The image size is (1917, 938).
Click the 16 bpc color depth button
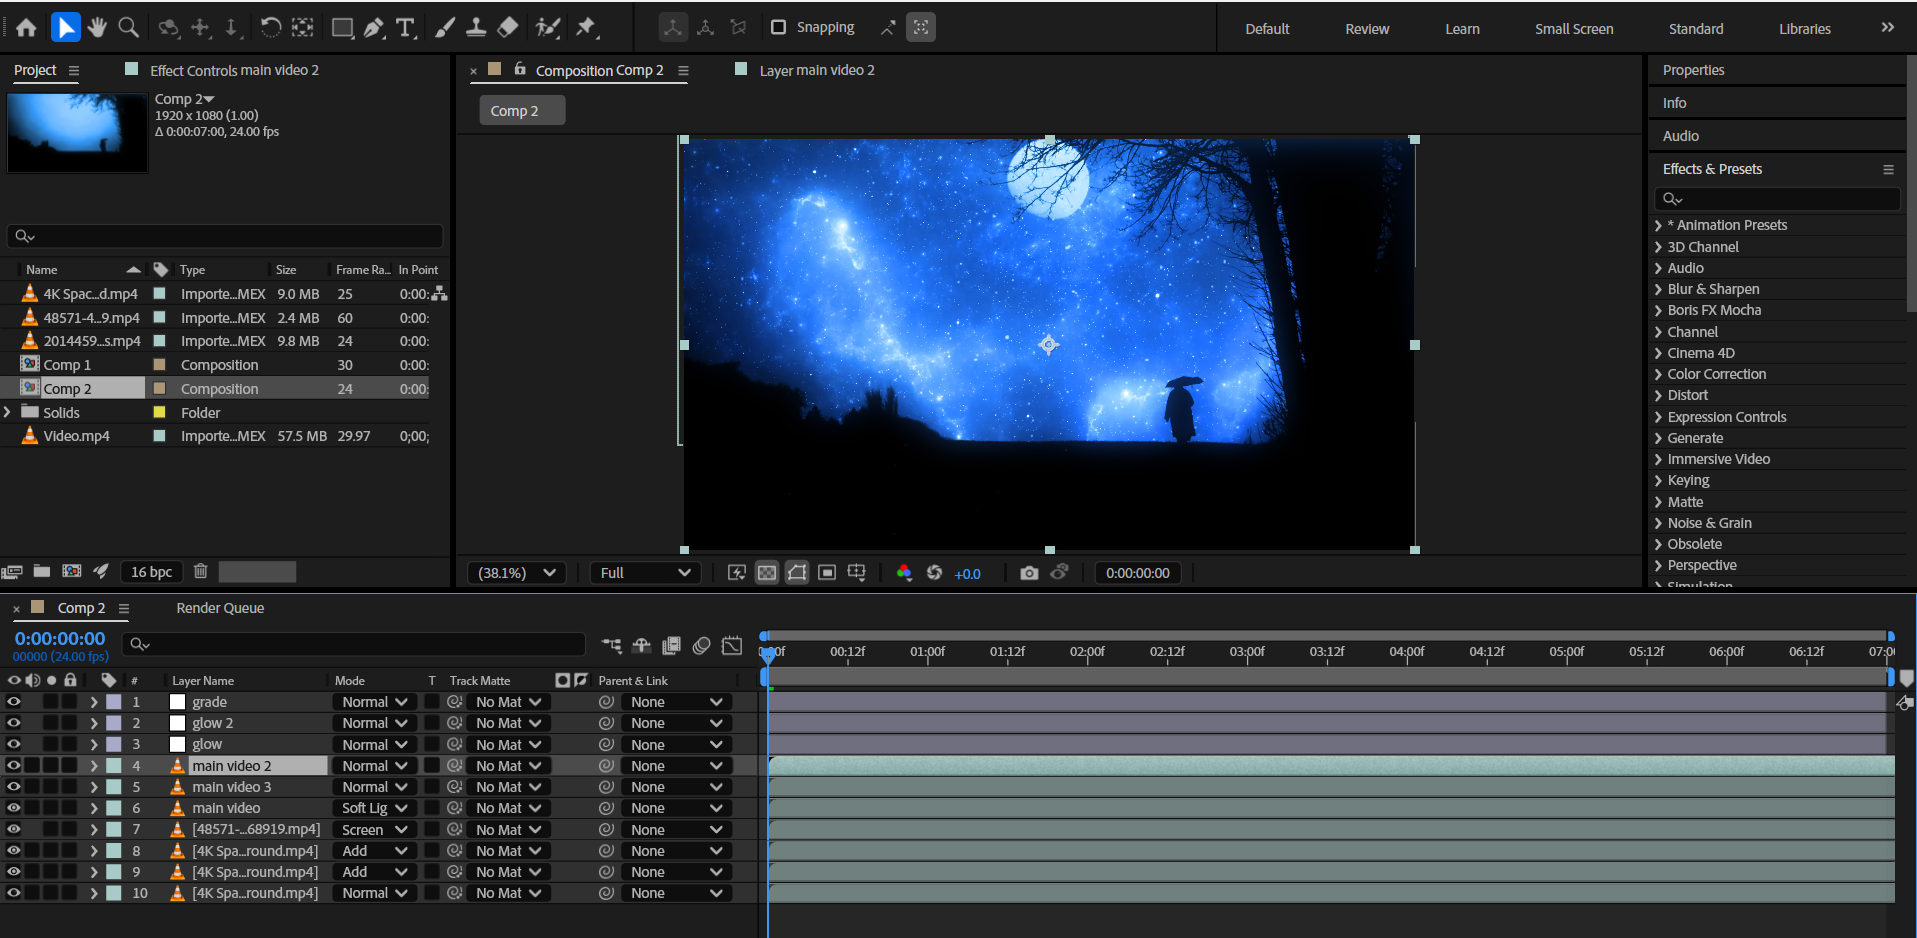click(x=151, y=572)
